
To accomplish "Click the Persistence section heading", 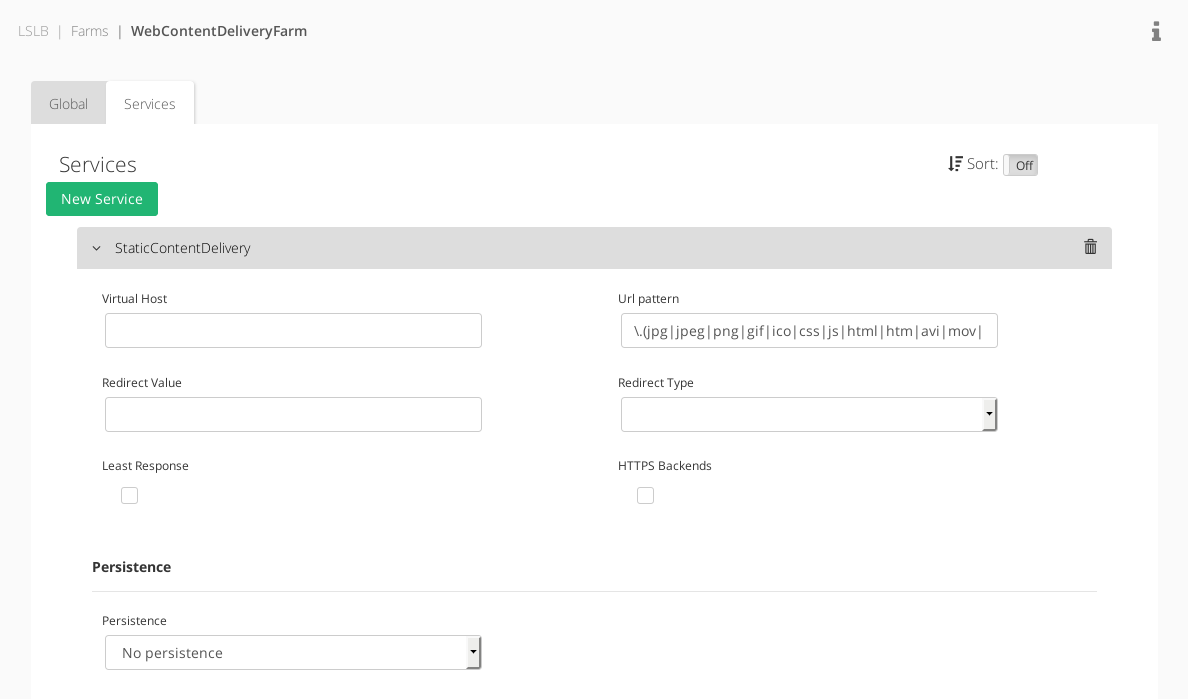I will [132, 567].
